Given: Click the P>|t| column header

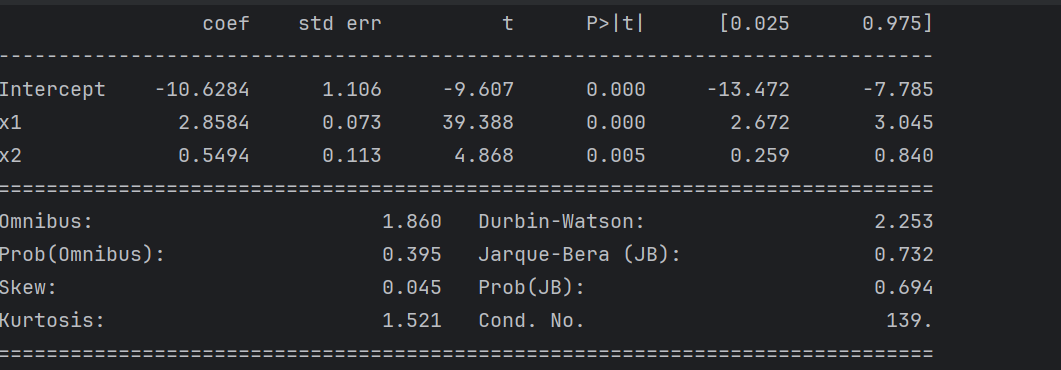Looking at the screenshot, I should pos(616,24).
